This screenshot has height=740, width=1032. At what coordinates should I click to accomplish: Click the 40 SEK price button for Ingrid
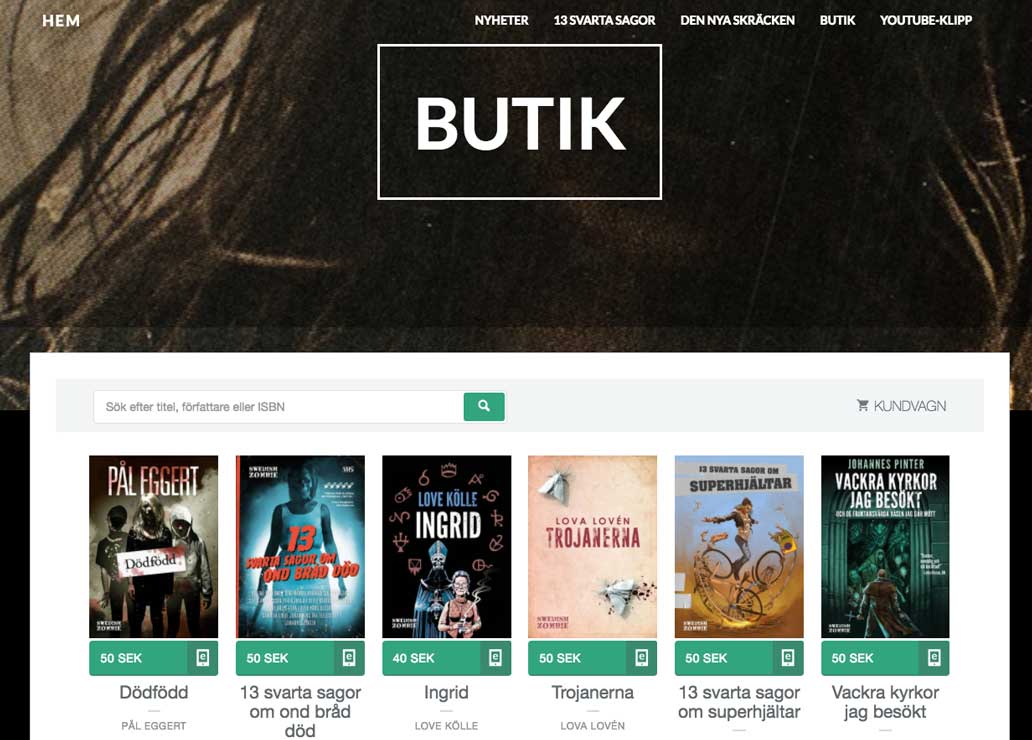click(431, 658)
